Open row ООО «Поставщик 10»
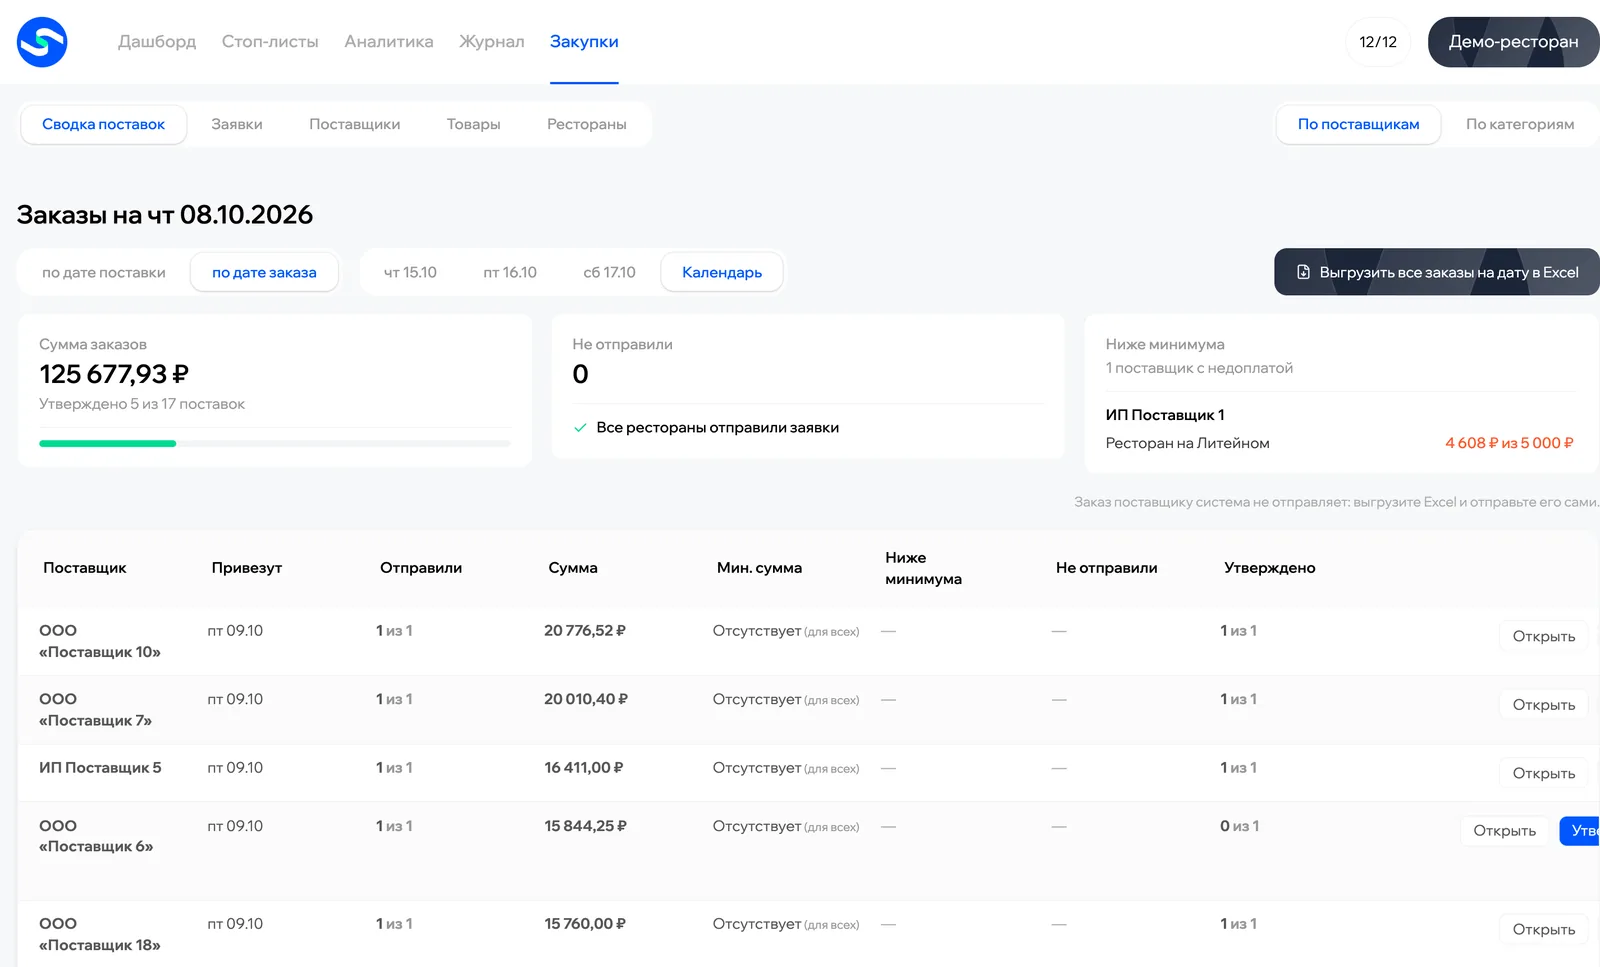1600x967 pixels. pos(1544,636)
